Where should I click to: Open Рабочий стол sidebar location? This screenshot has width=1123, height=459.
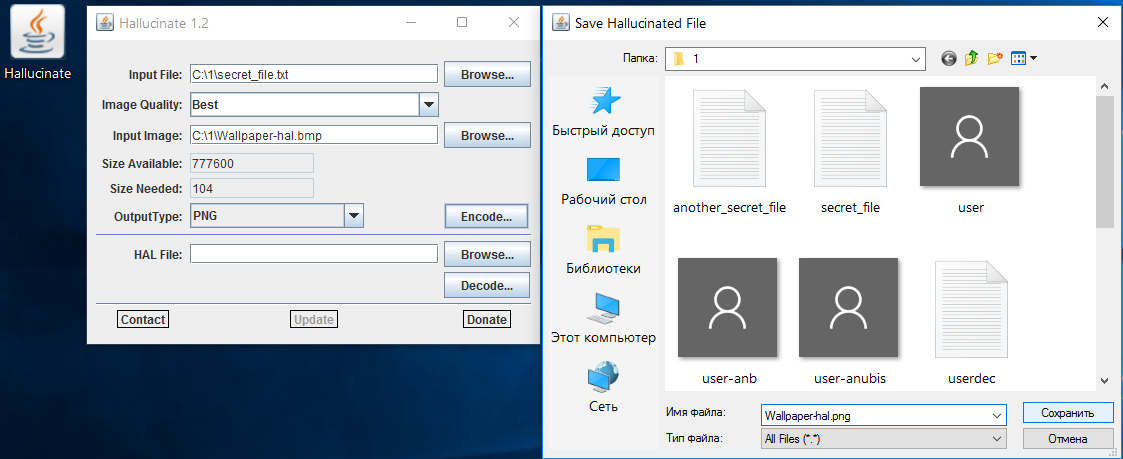pos(603,181)
